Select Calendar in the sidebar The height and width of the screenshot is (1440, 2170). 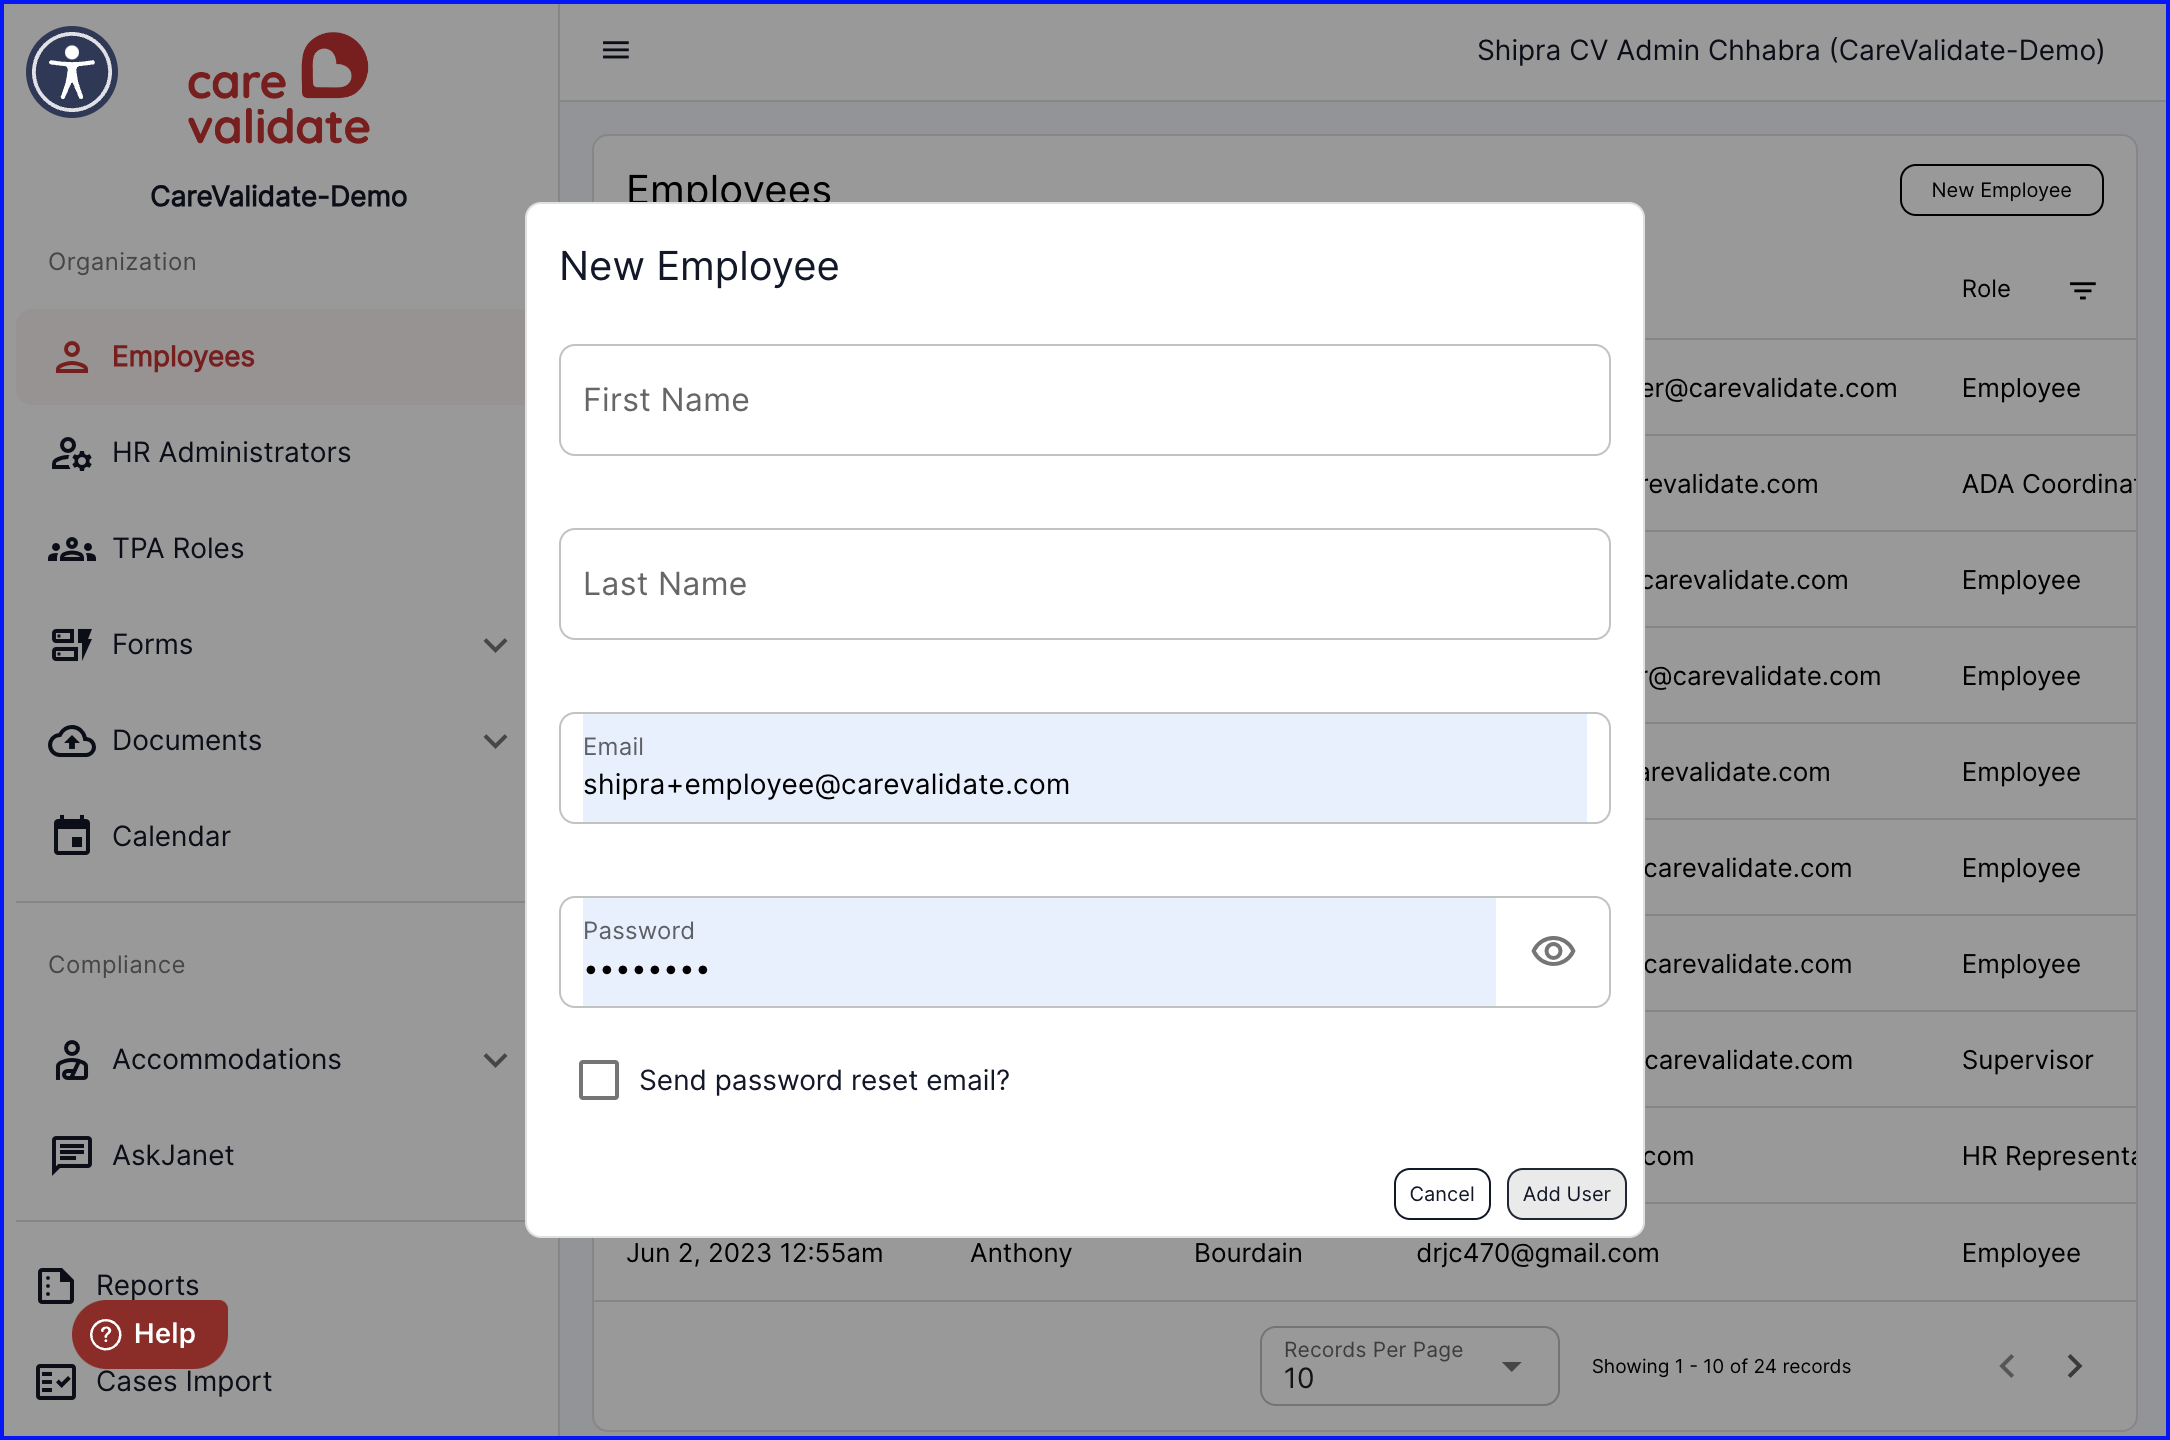(x=271, y=836)
